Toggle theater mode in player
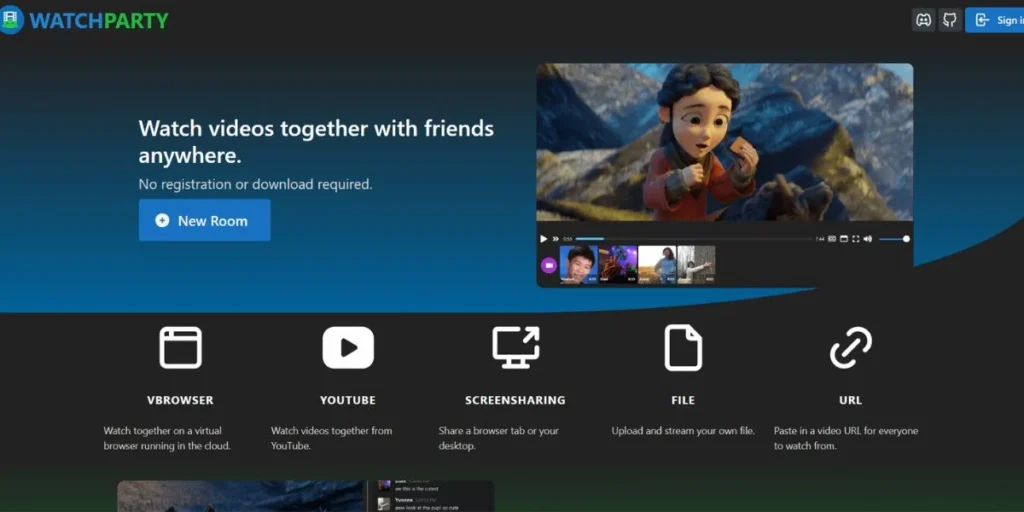 tap(844, 239)
